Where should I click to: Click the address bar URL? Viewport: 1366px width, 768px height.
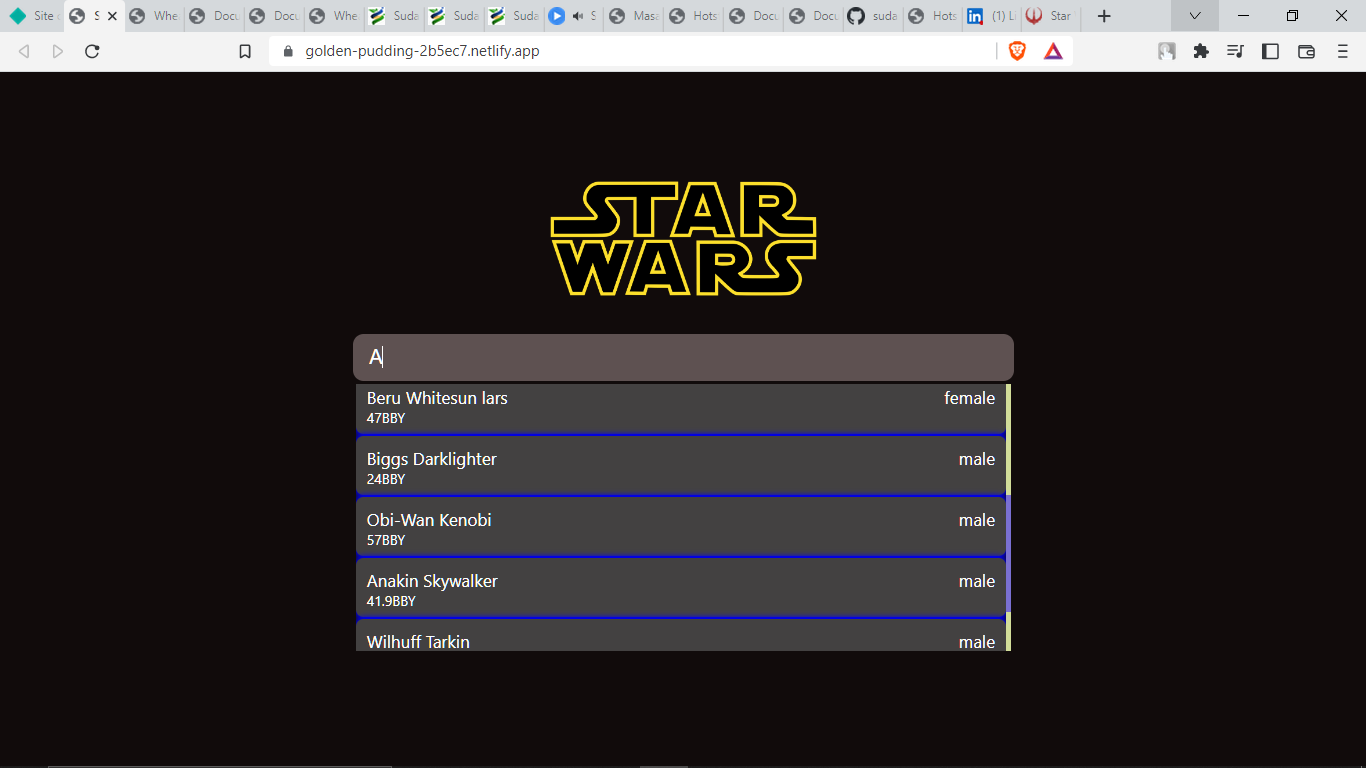click(422, 51)
